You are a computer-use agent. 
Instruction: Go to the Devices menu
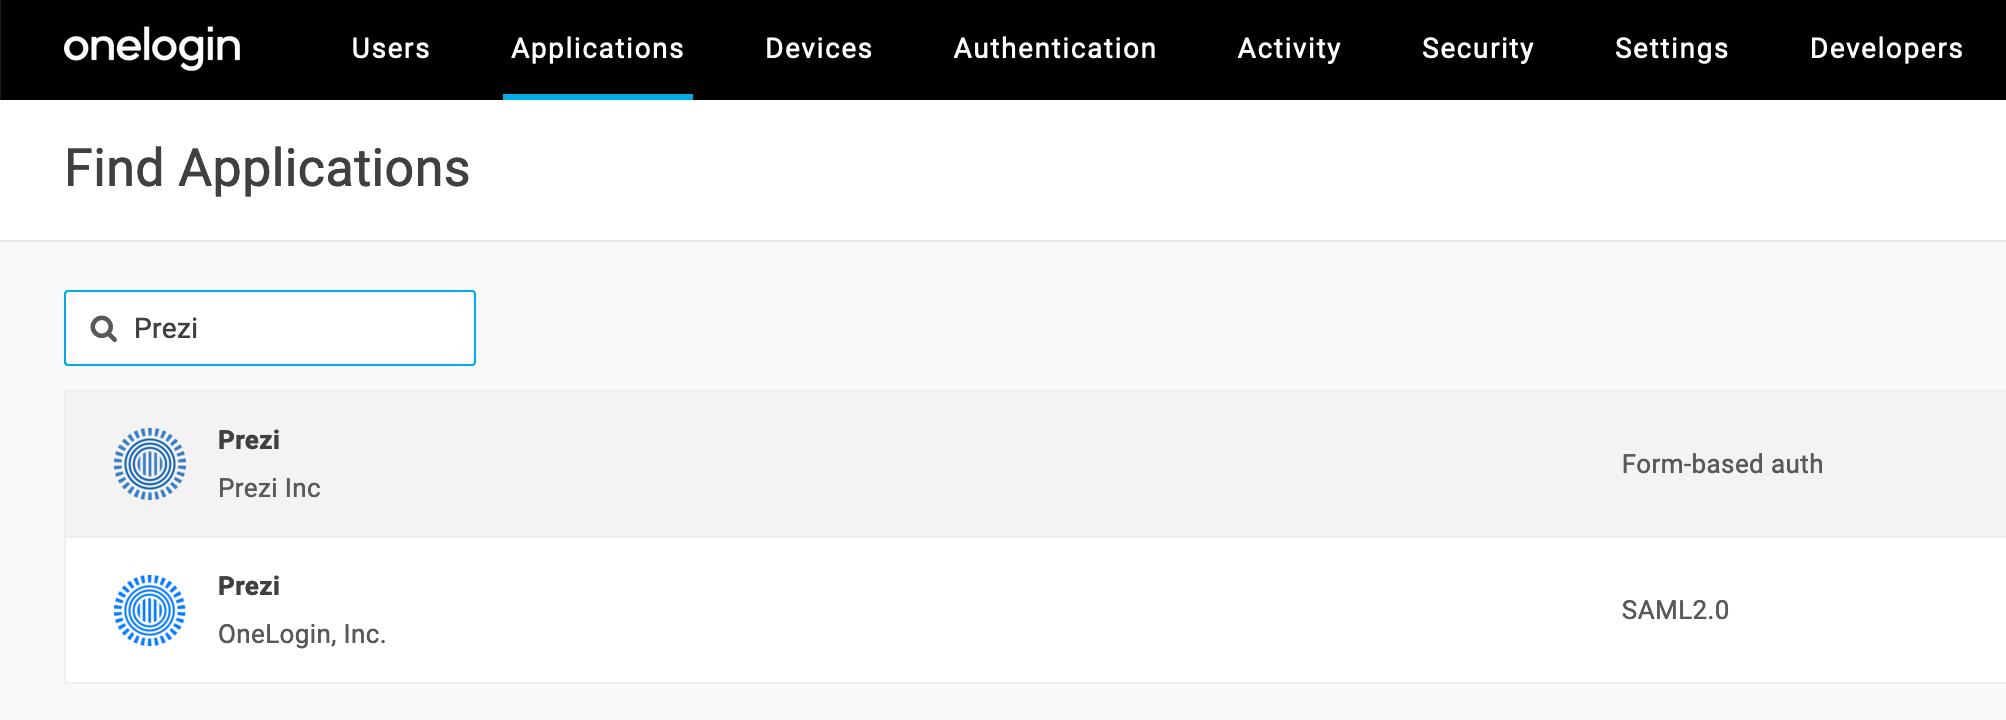coord(818,48)
